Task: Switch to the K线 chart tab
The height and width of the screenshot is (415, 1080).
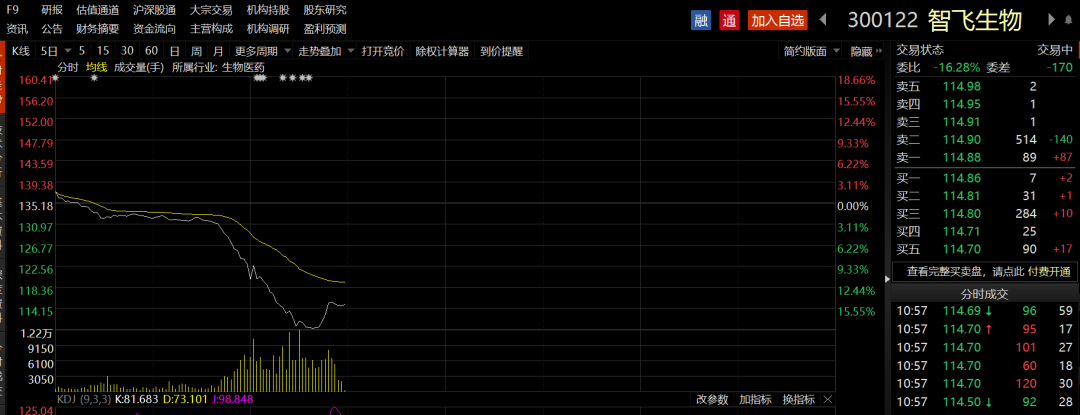Action: click(21, 51)
